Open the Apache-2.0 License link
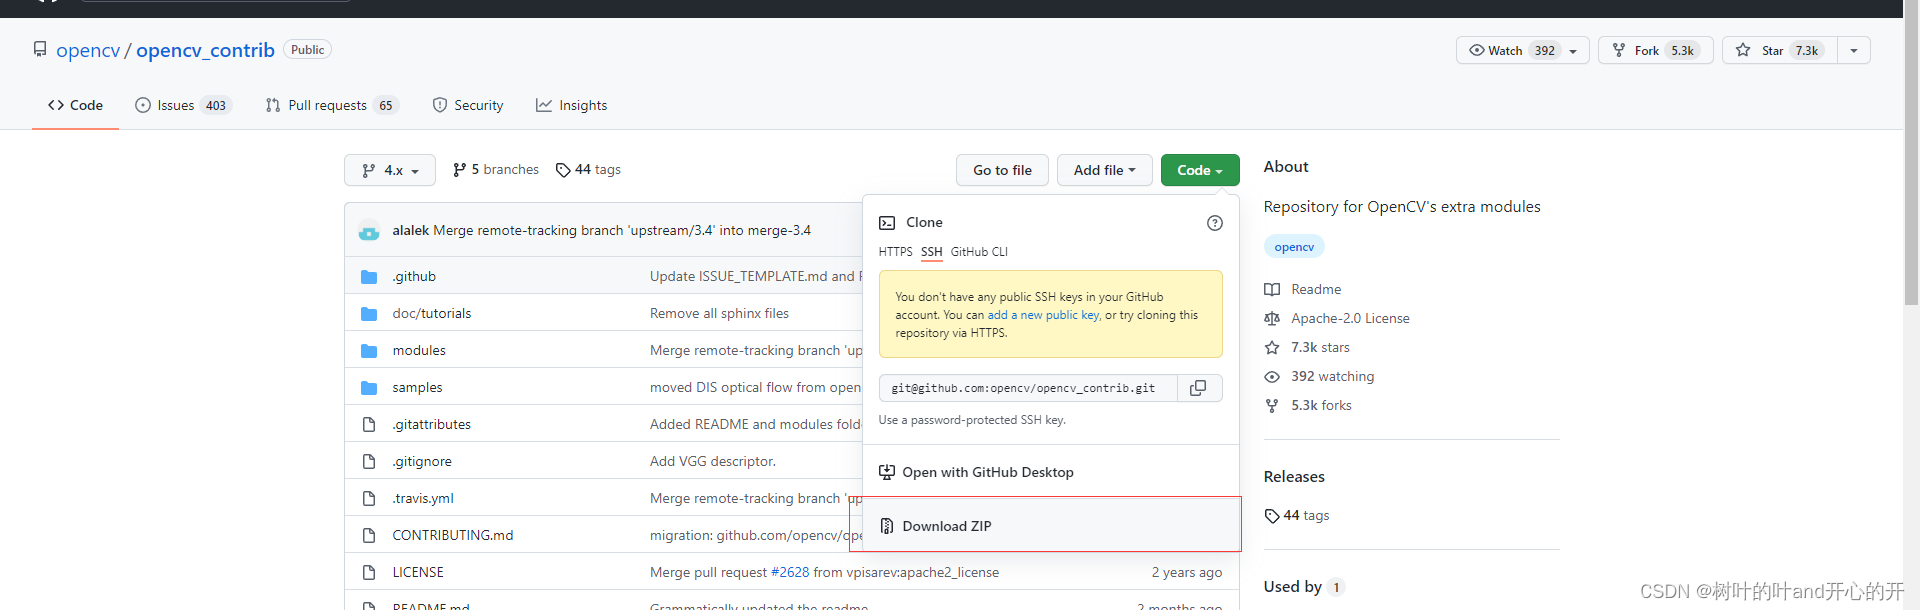 [1337, 318]
